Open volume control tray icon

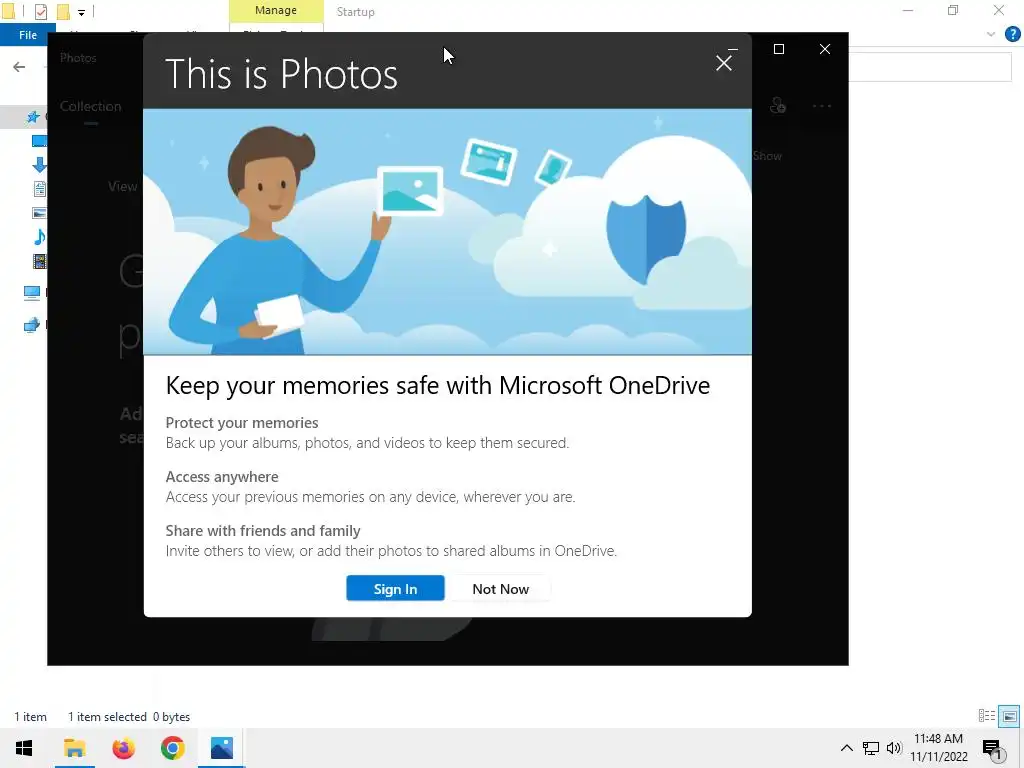(894, 748)
